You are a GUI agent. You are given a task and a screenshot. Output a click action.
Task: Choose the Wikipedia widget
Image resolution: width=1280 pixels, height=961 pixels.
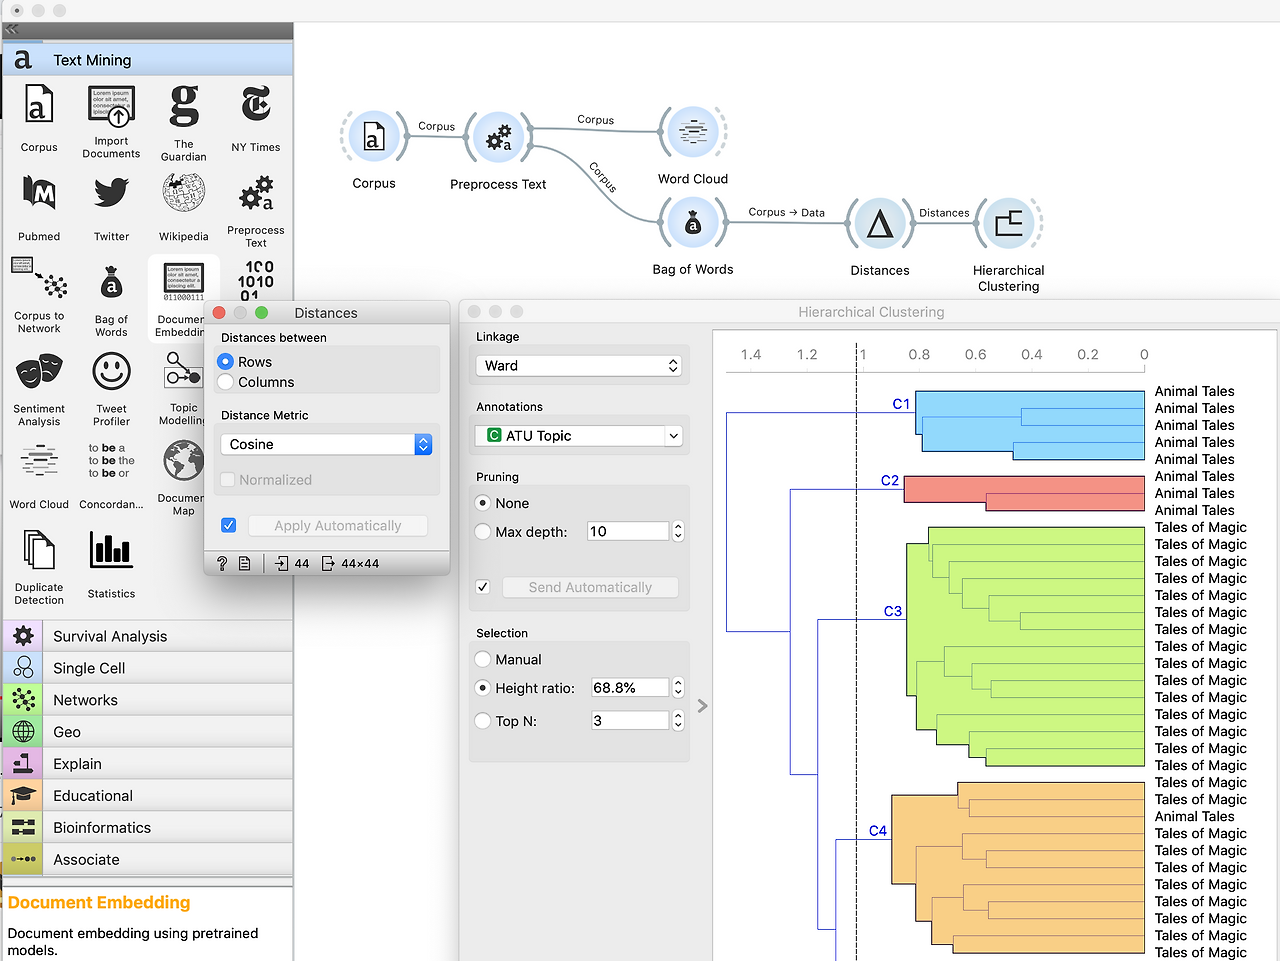(x=184, y=208)
